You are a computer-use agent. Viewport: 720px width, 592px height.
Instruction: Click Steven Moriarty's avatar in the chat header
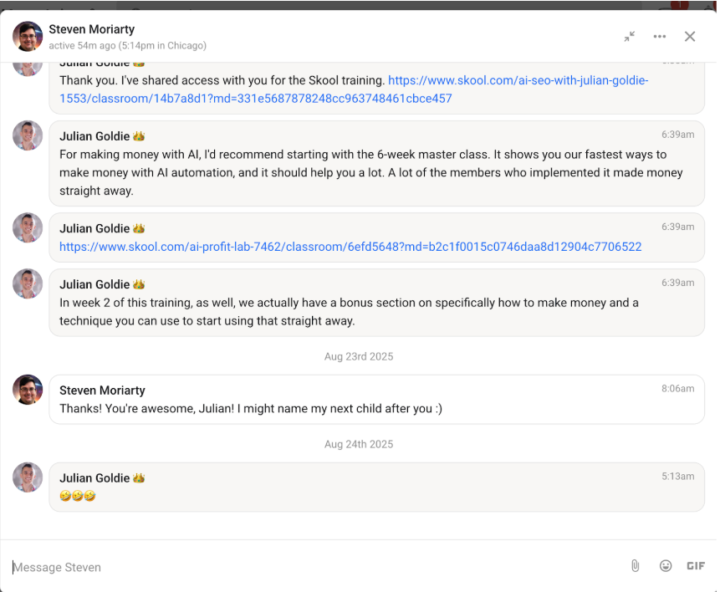coord(27,36)
